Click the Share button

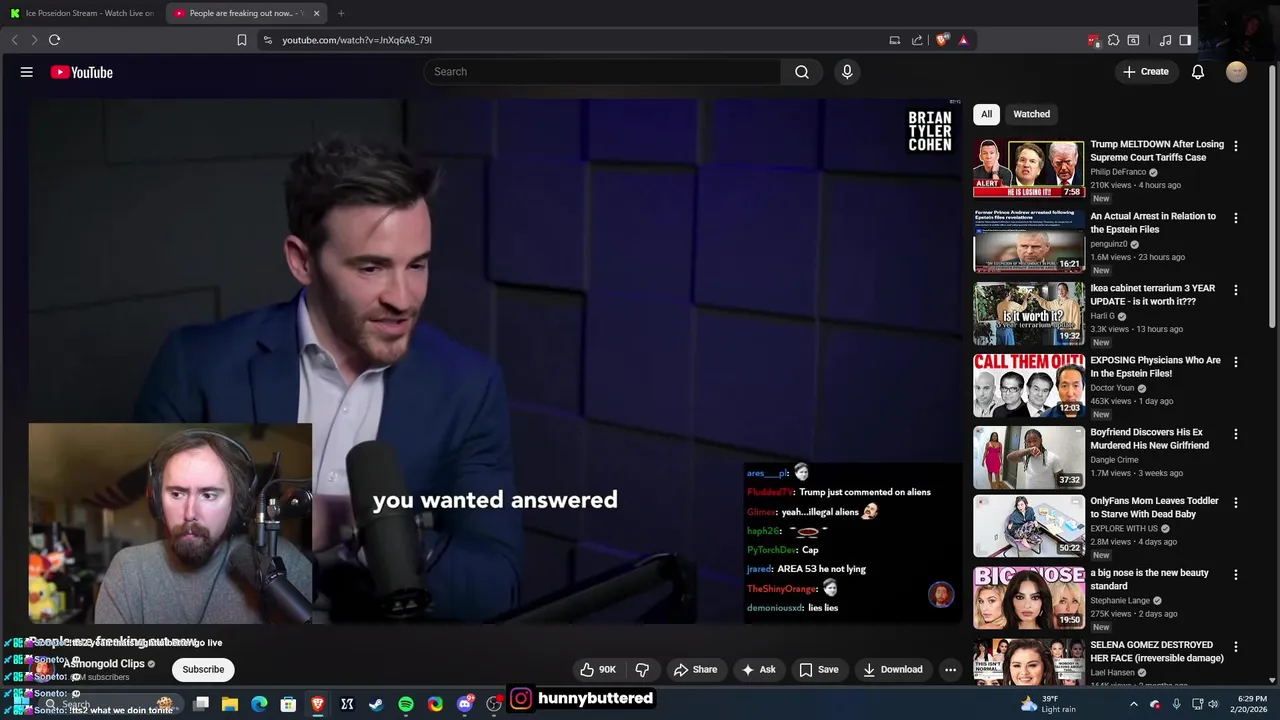pyautogui.click(x=695, y=670)
